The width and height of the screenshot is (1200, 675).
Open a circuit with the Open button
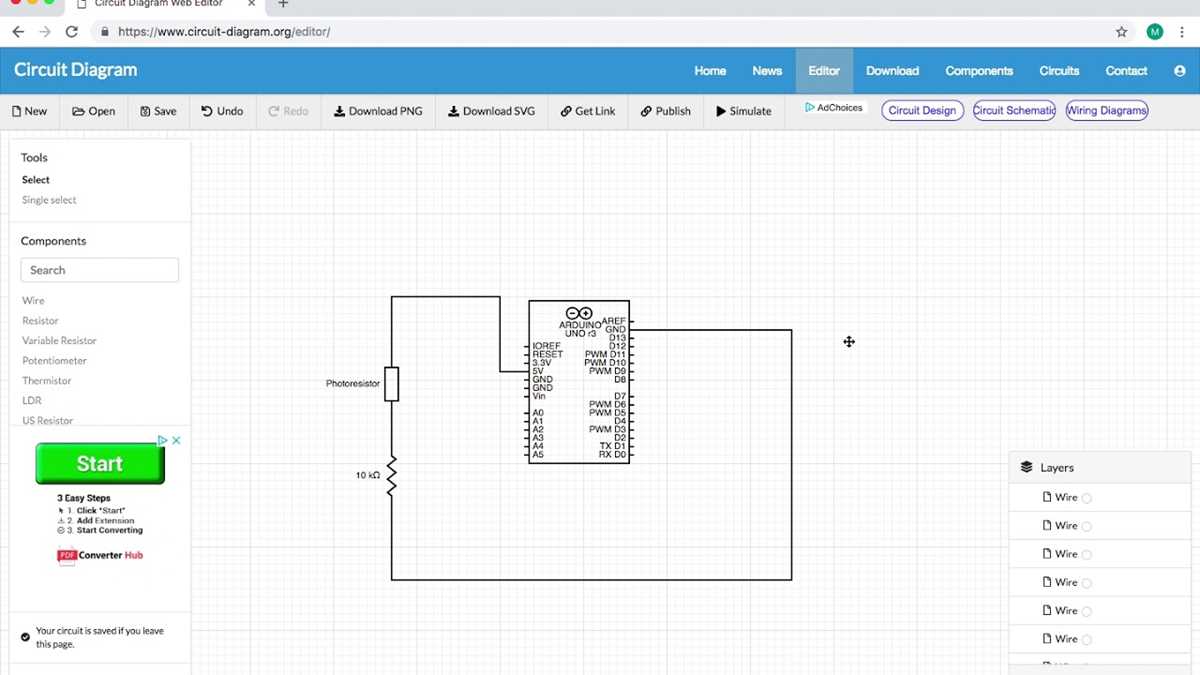pyautogui.click(x=94, y=111)
